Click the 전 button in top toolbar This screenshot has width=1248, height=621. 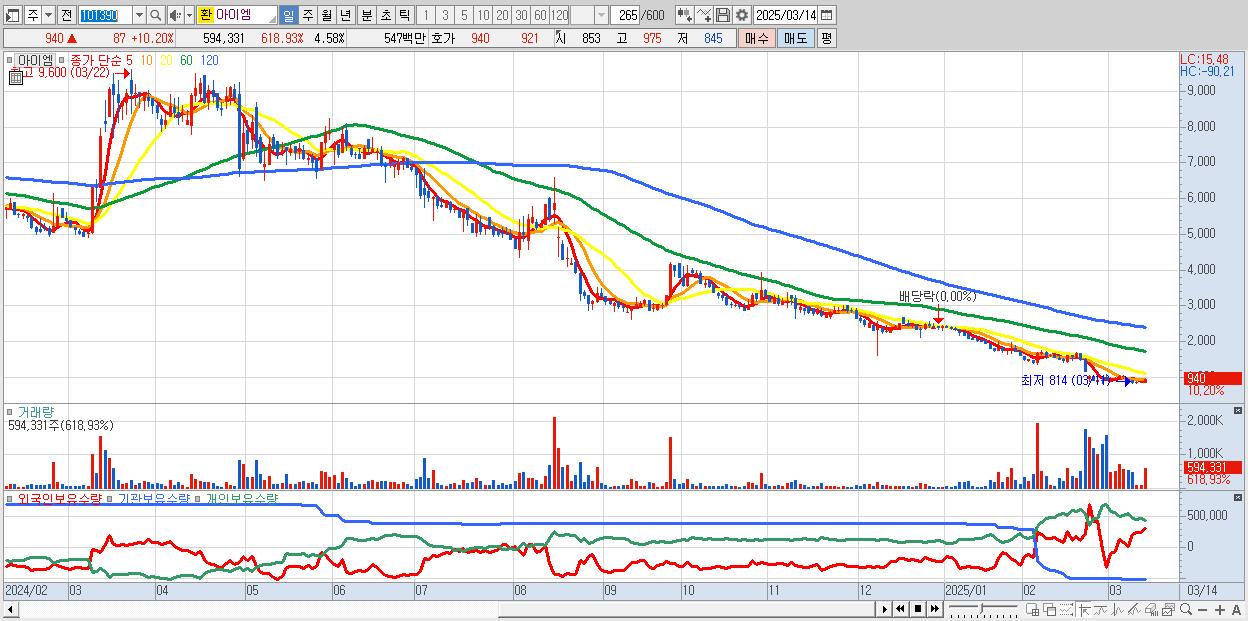click(66, 15)
